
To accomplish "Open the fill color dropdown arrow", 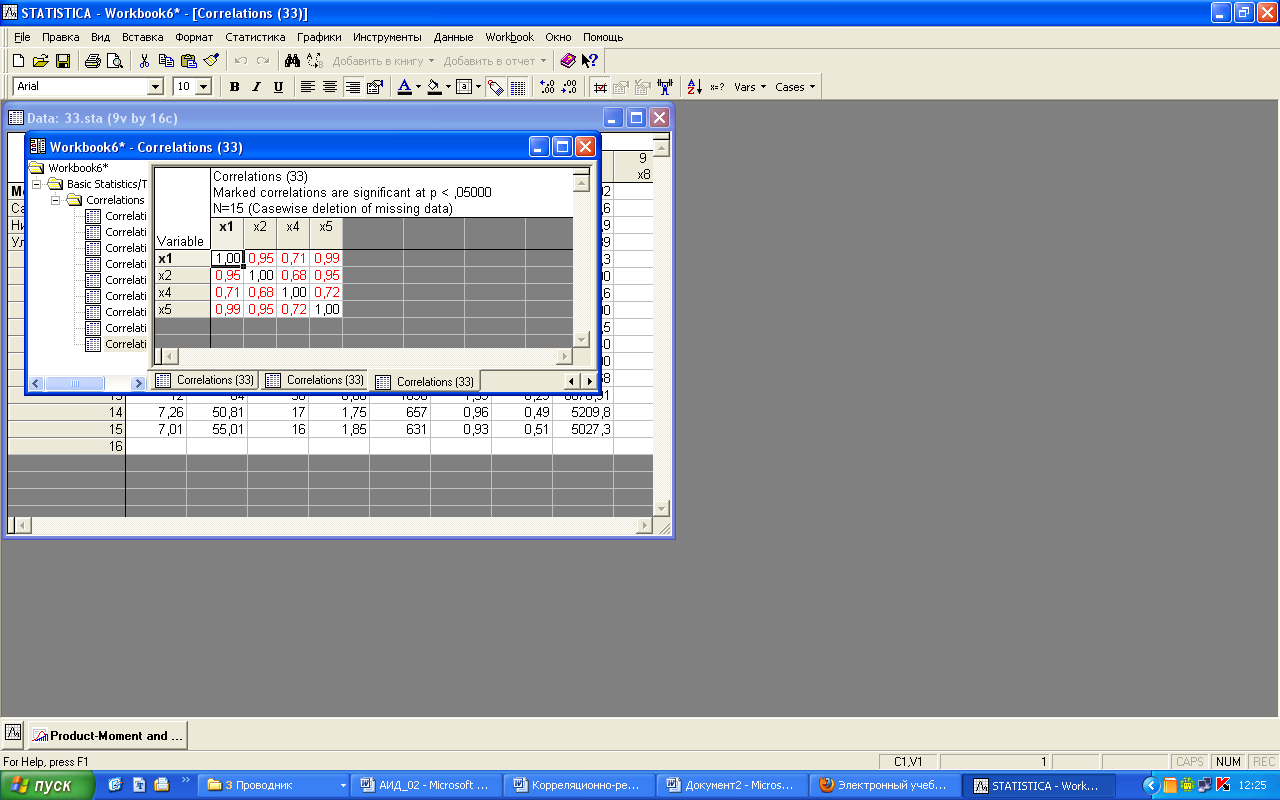I will [x=448, y=87].
